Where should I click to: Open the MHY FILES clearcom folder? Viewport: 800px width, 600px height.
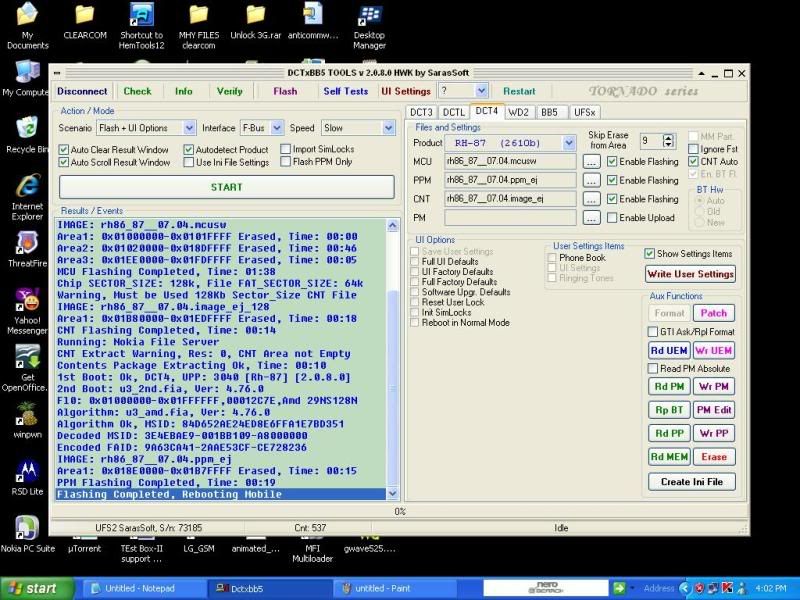click(198, 26)
